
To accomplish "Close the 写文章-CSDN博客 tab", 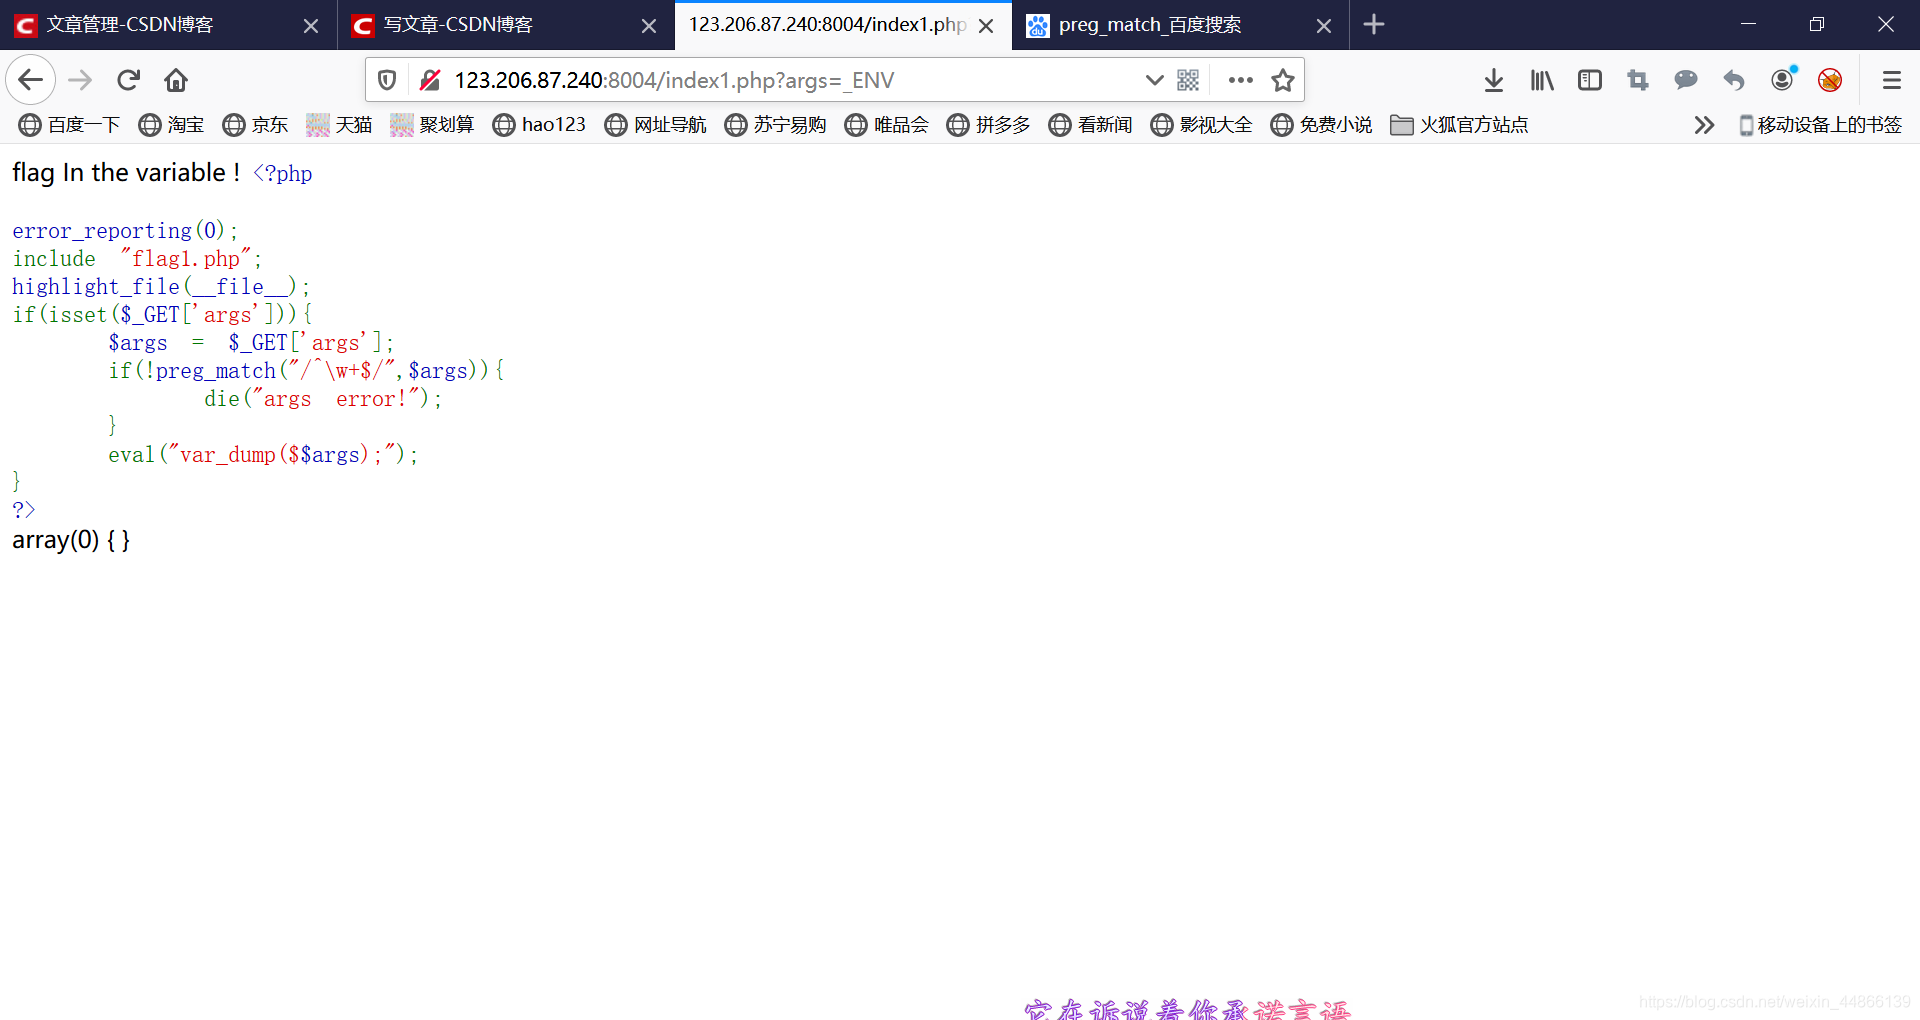I will tap(649, 26).
